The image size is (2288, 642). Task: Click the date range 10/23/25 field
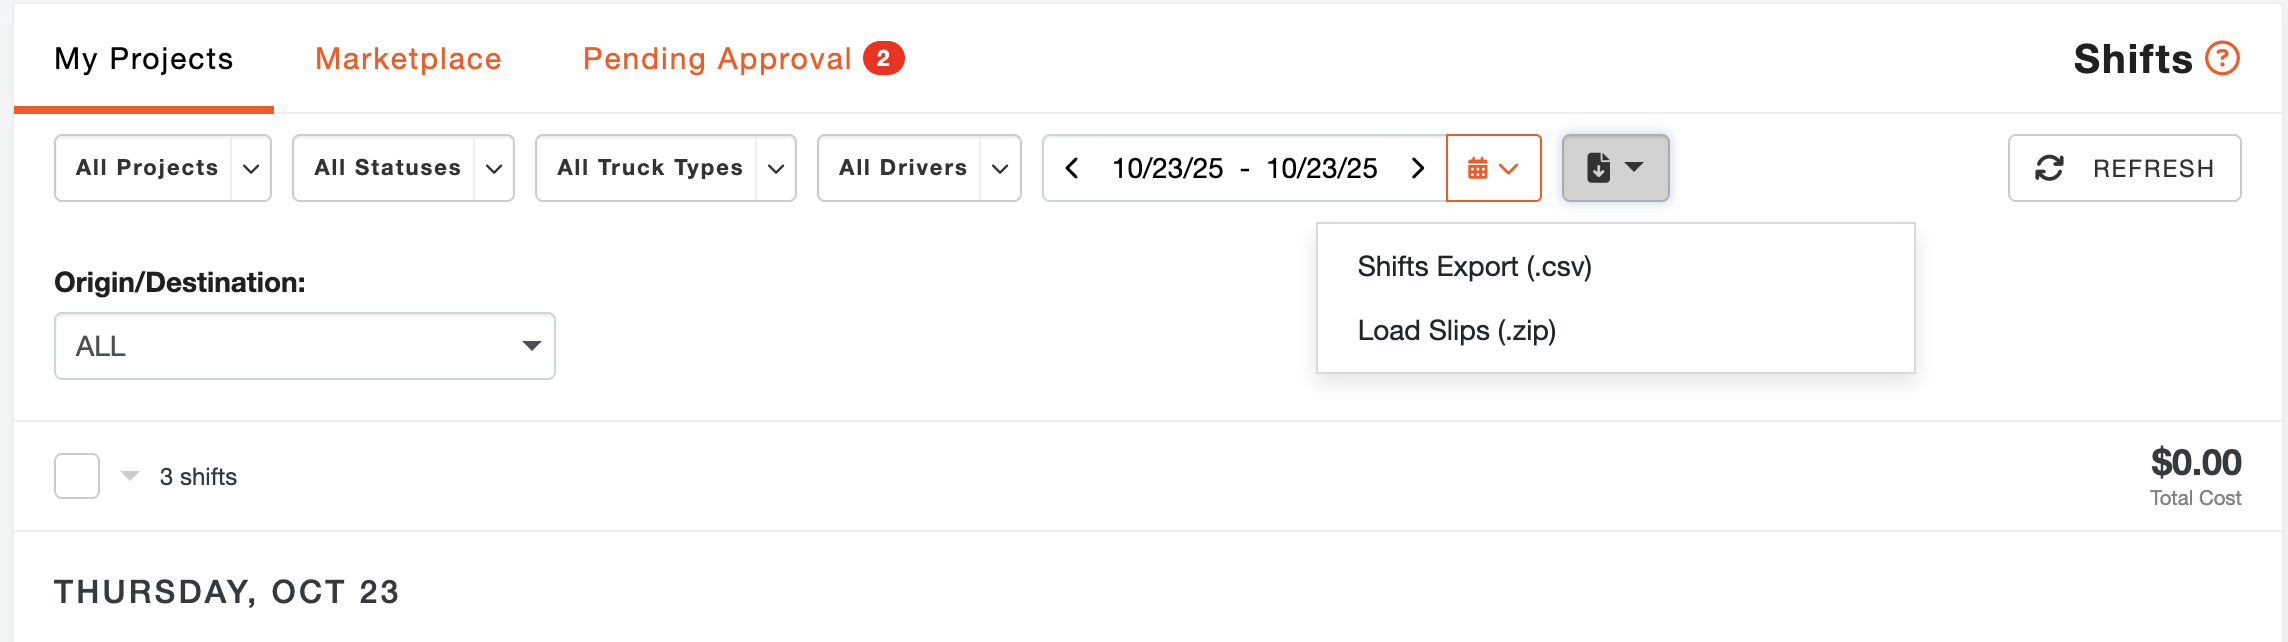pos(1244,168)
